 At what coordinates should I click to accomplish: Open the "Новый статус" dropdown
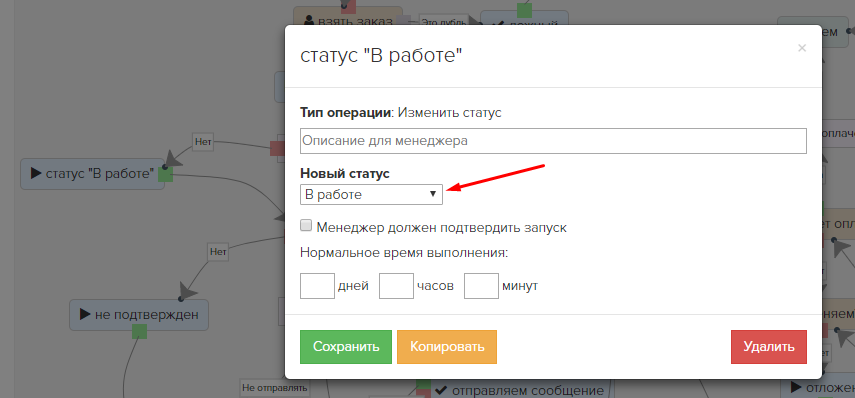coord(371,194)
